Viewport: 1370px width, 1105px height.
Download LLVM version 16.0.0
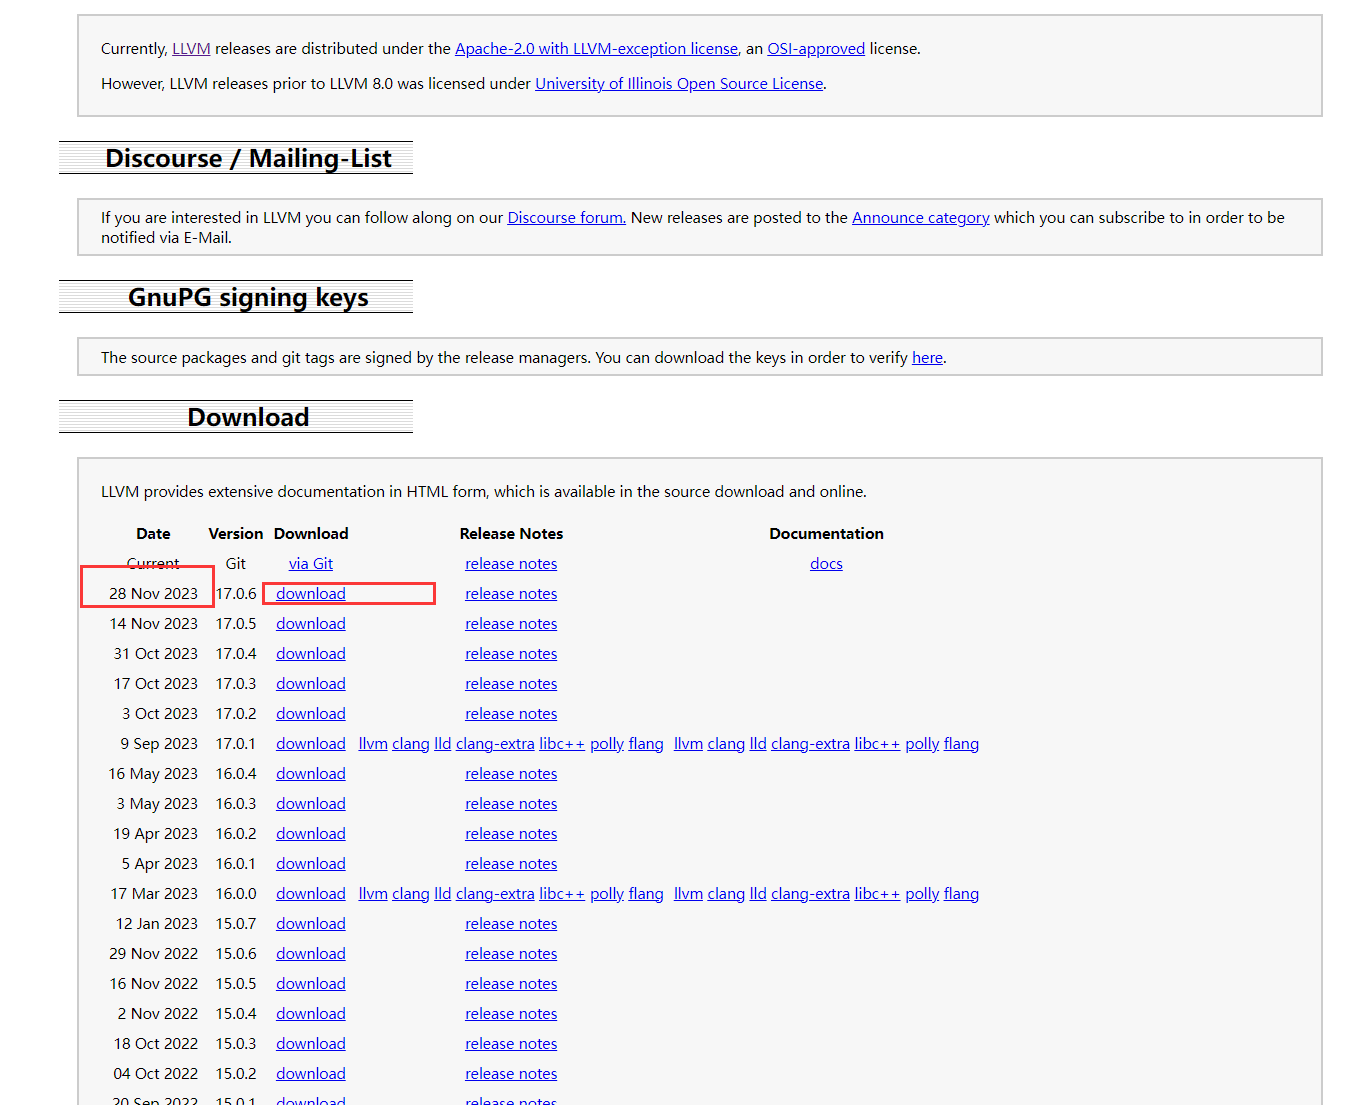click(x=311, y=894)
